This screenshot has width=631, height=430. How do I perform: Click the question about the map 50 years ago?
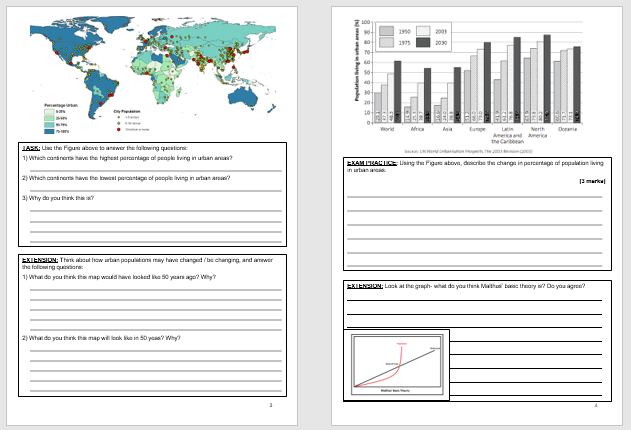[119, 277]
